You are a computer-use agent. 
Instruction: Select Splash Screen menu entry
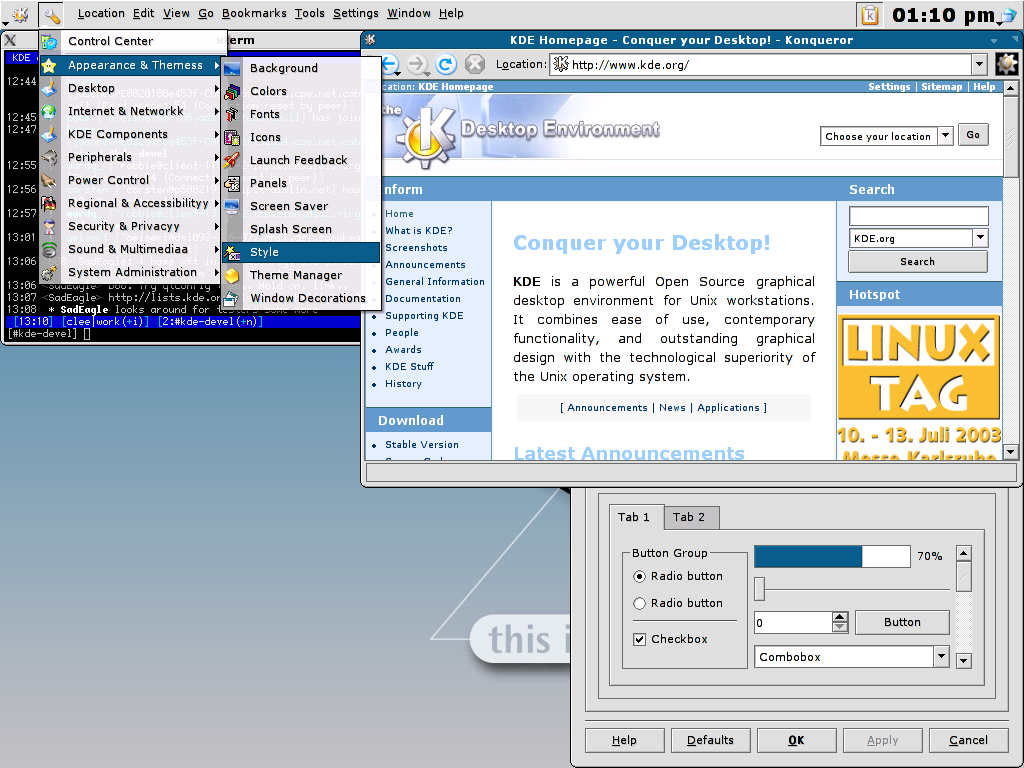[301, 229]
